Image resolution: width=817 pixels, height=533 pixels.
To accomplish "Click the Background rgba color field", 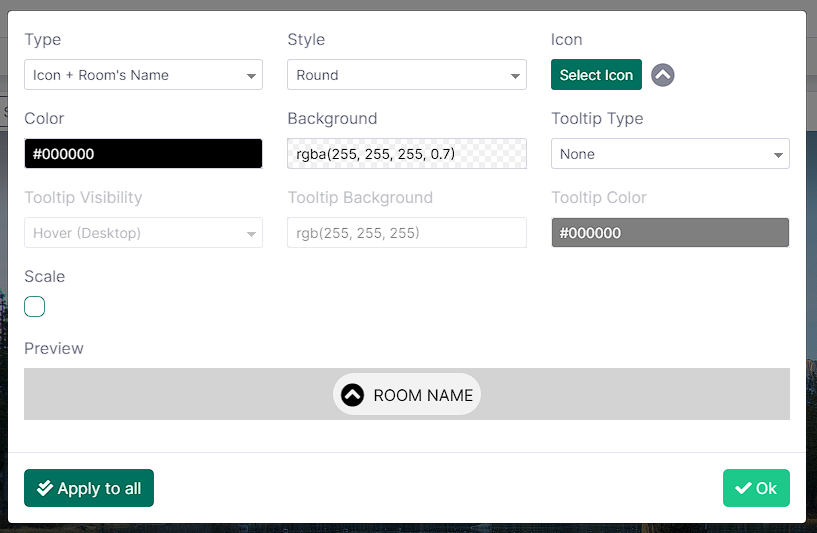I will 406,154.
